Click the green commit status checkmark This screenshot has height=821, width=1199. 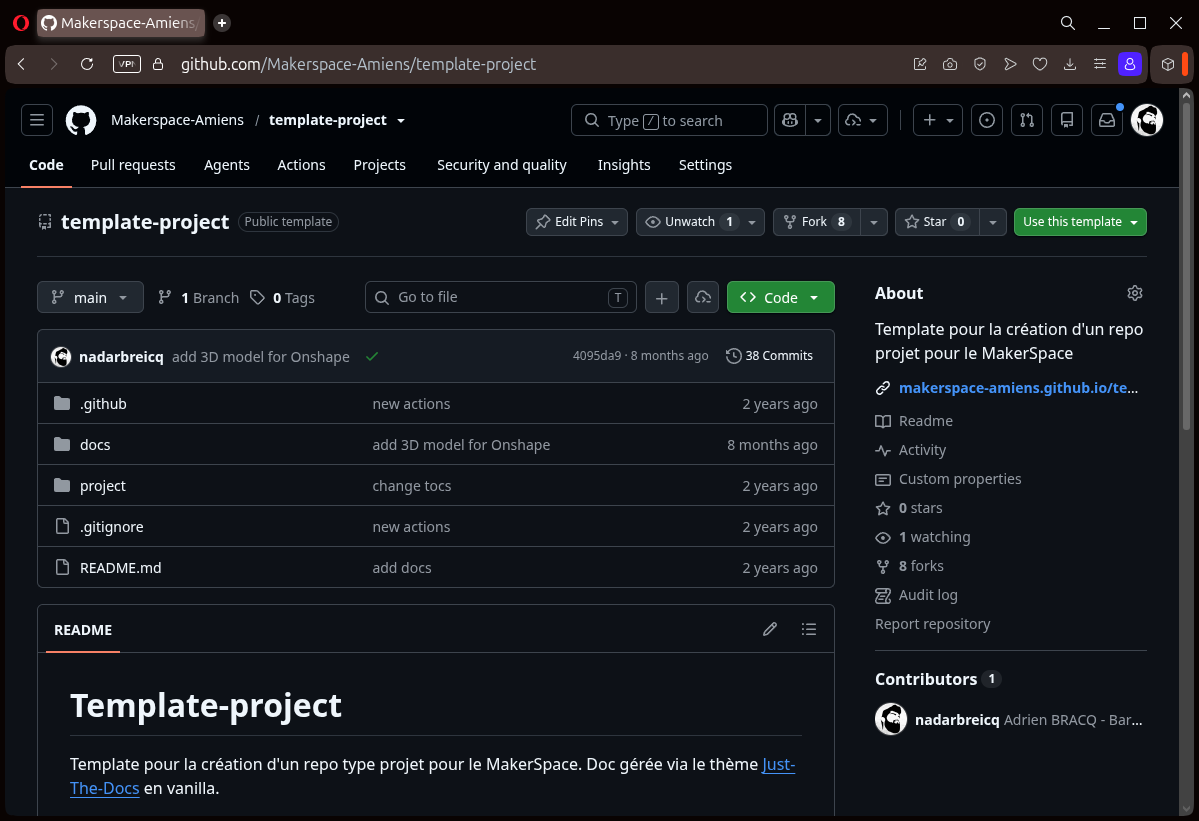click(x=372, y=356)
